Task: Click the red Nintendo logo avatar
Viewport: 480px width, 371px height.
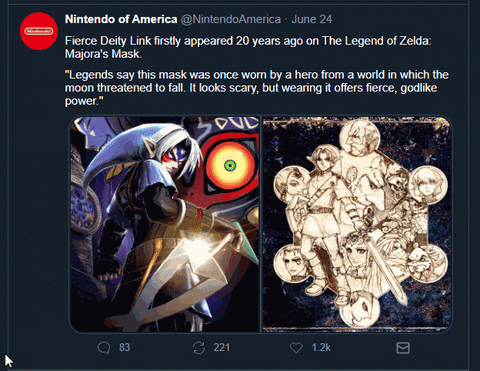Action: coord(39,31)
